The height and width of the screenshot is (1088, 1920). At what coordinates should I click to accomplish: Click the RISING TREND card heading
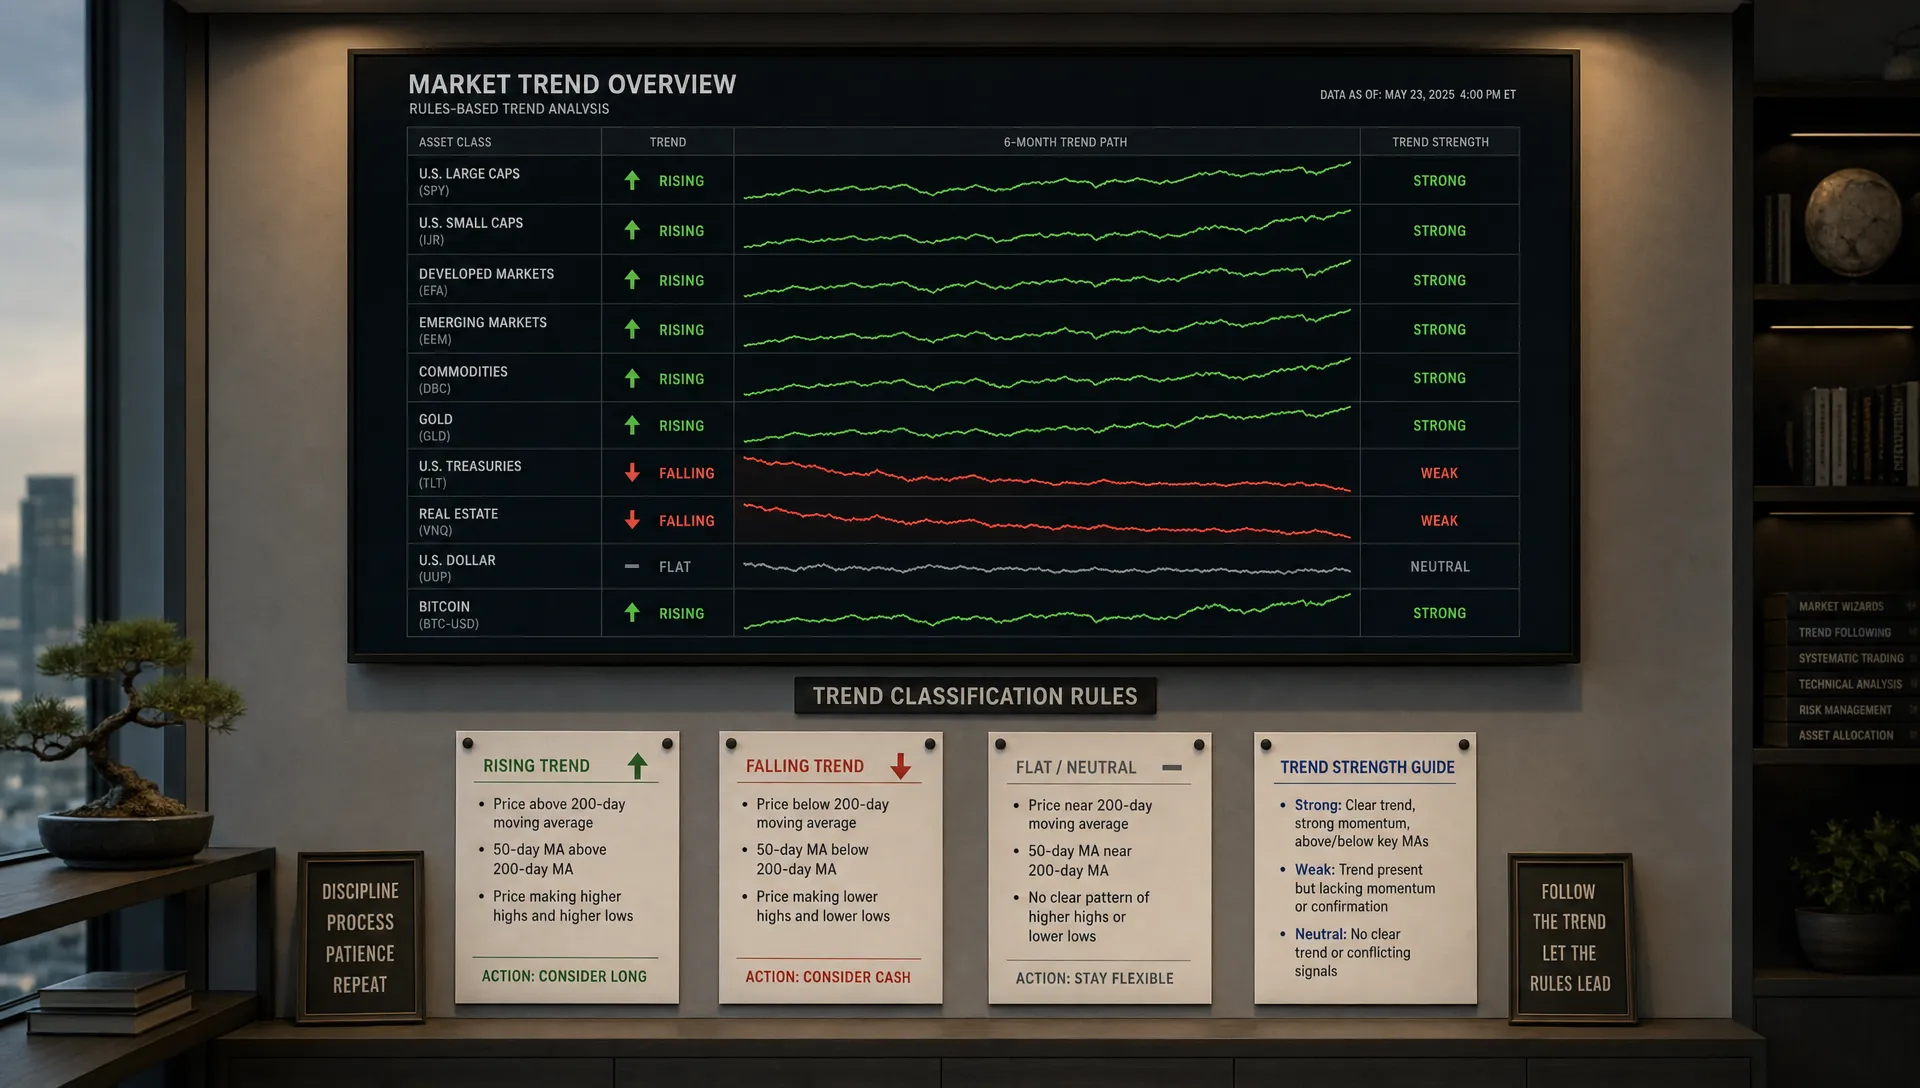(536, 766)
